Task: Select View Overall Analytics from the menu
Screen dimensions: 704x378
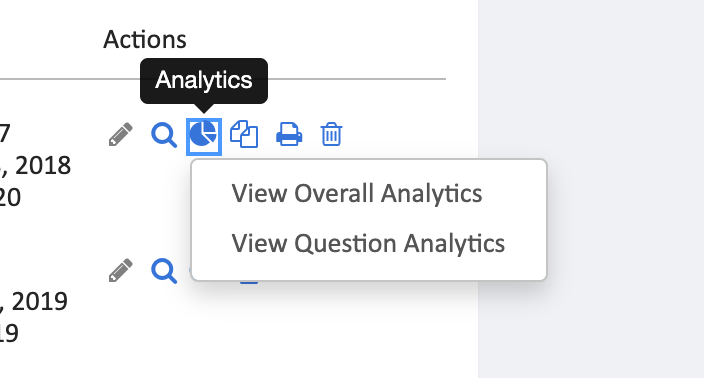Action: pyautogui.click(x=356, y=193)
